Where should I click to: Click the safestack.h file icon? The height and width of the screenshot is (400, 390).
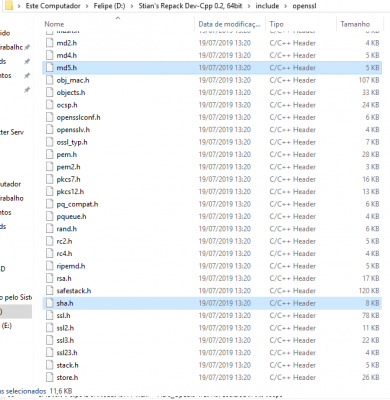pyautogui.click(x=50, y=291)
